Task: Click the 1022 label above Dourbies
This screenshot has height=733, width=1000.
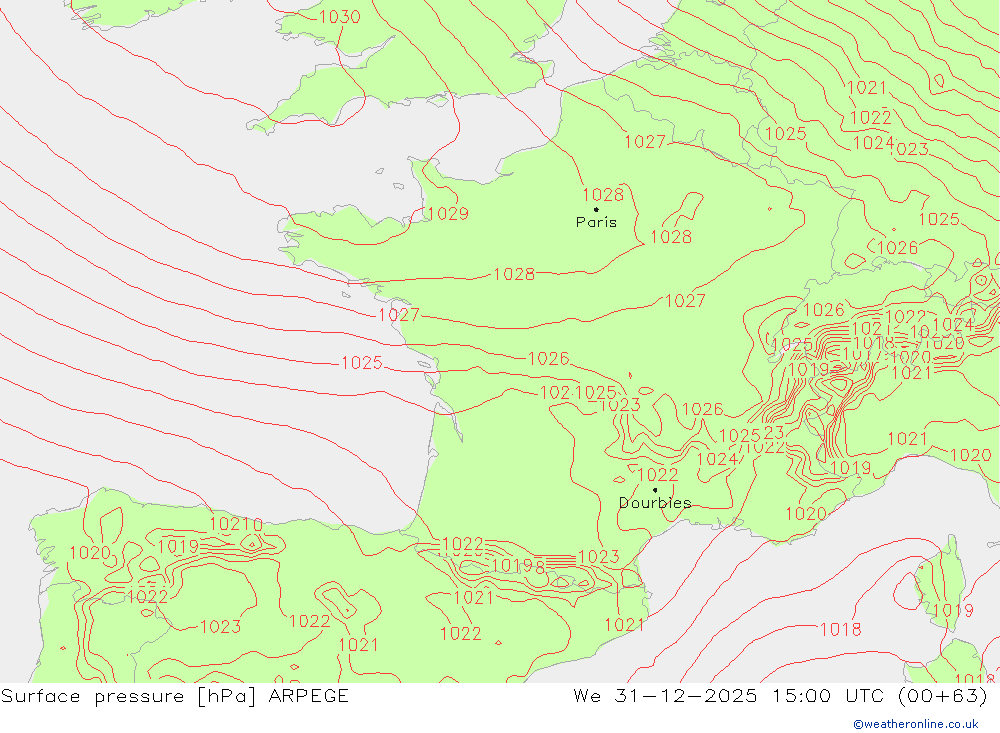Action: pyautogui.click(x=658, y=475)
